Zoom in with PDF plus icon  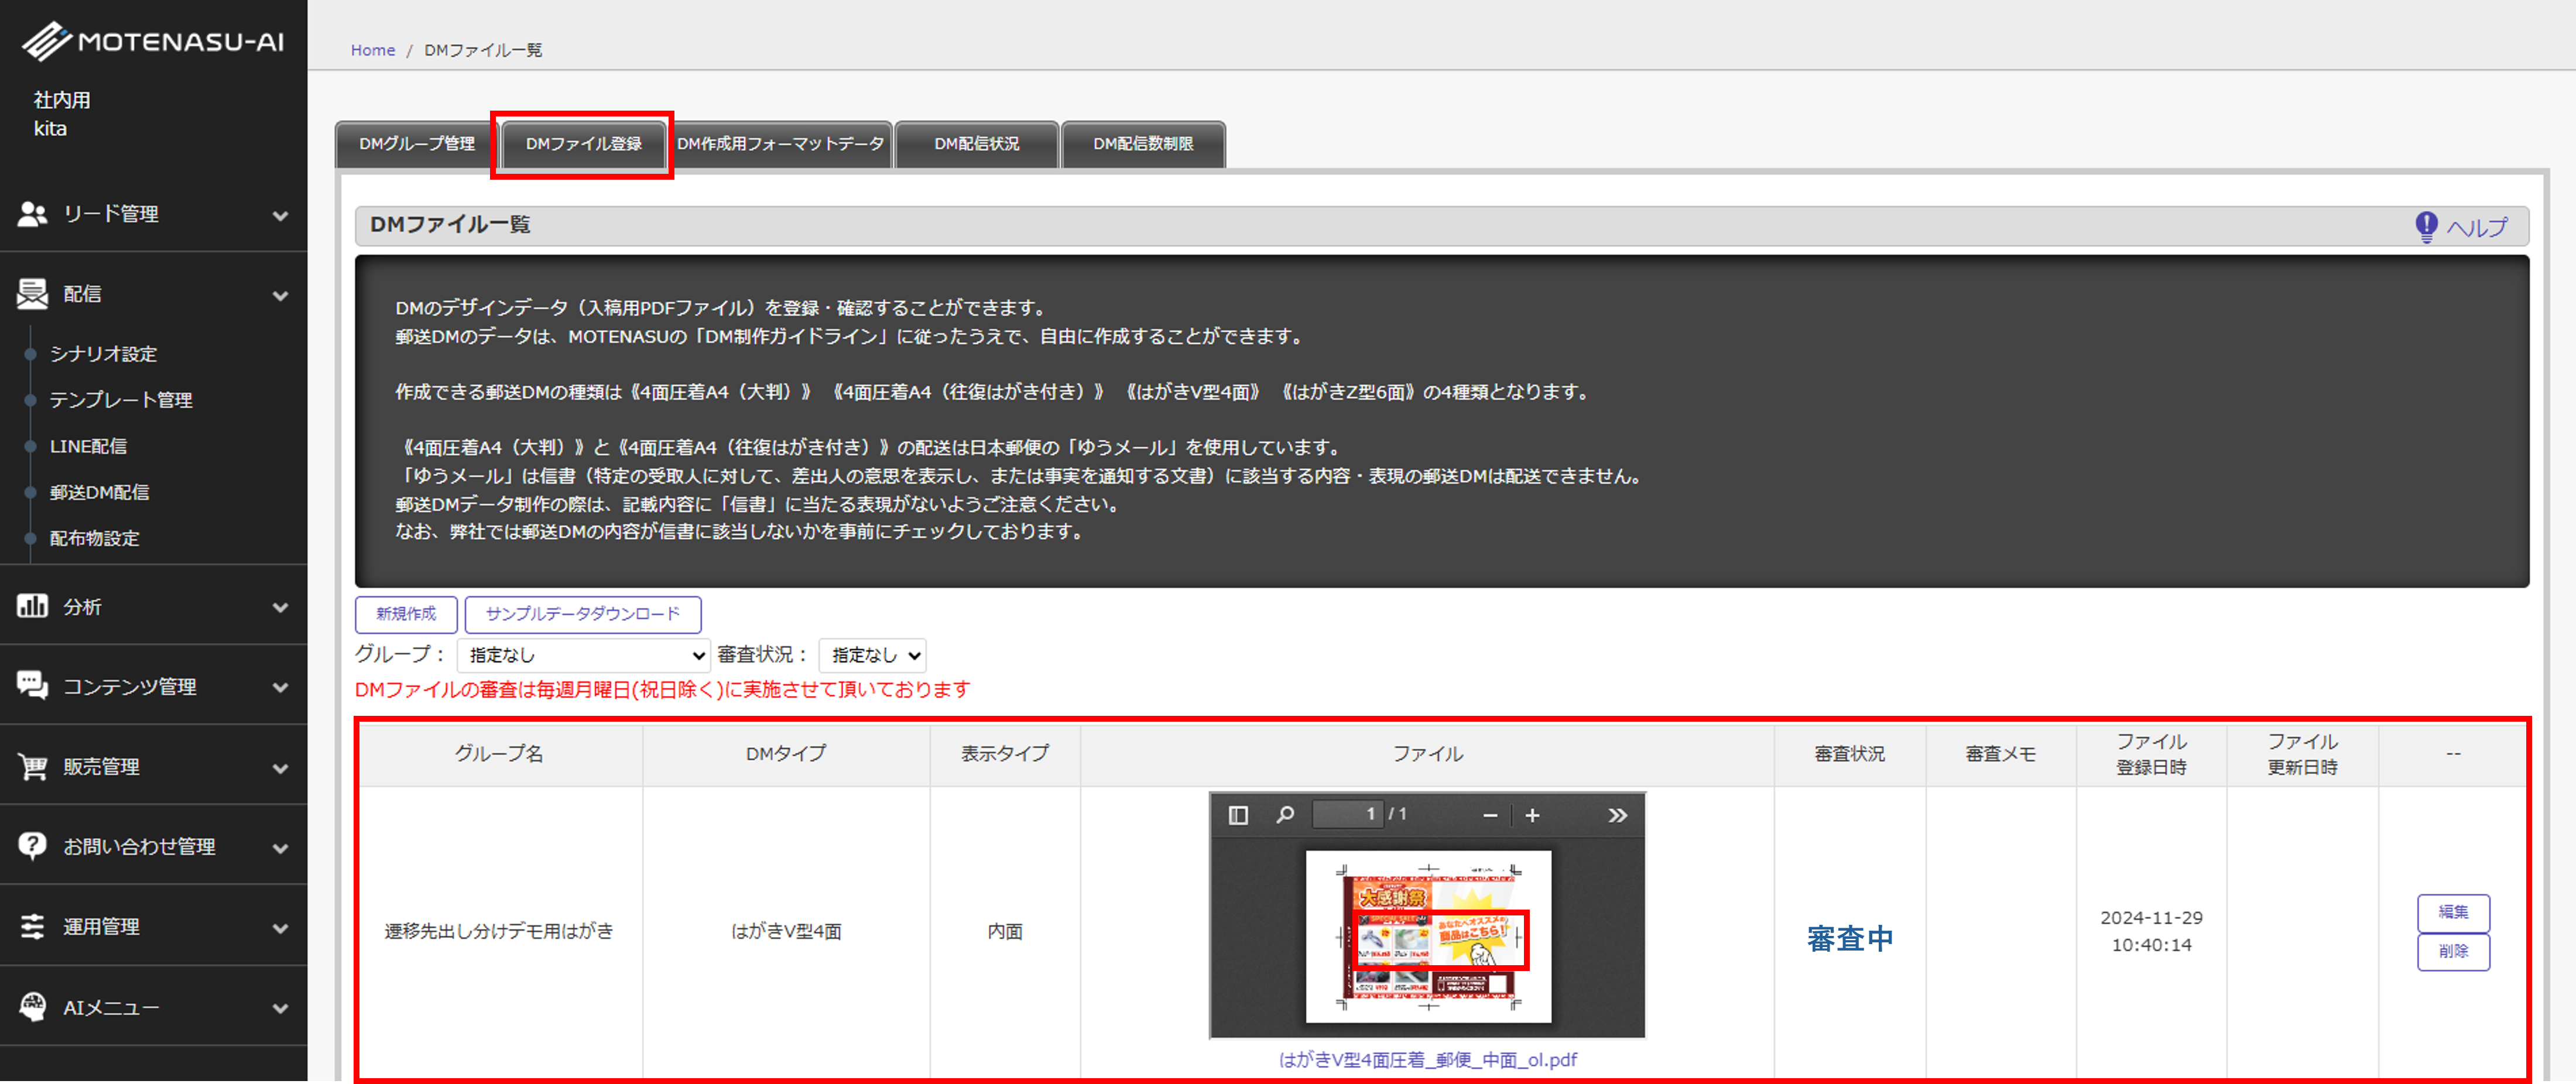click(1532, 816)
